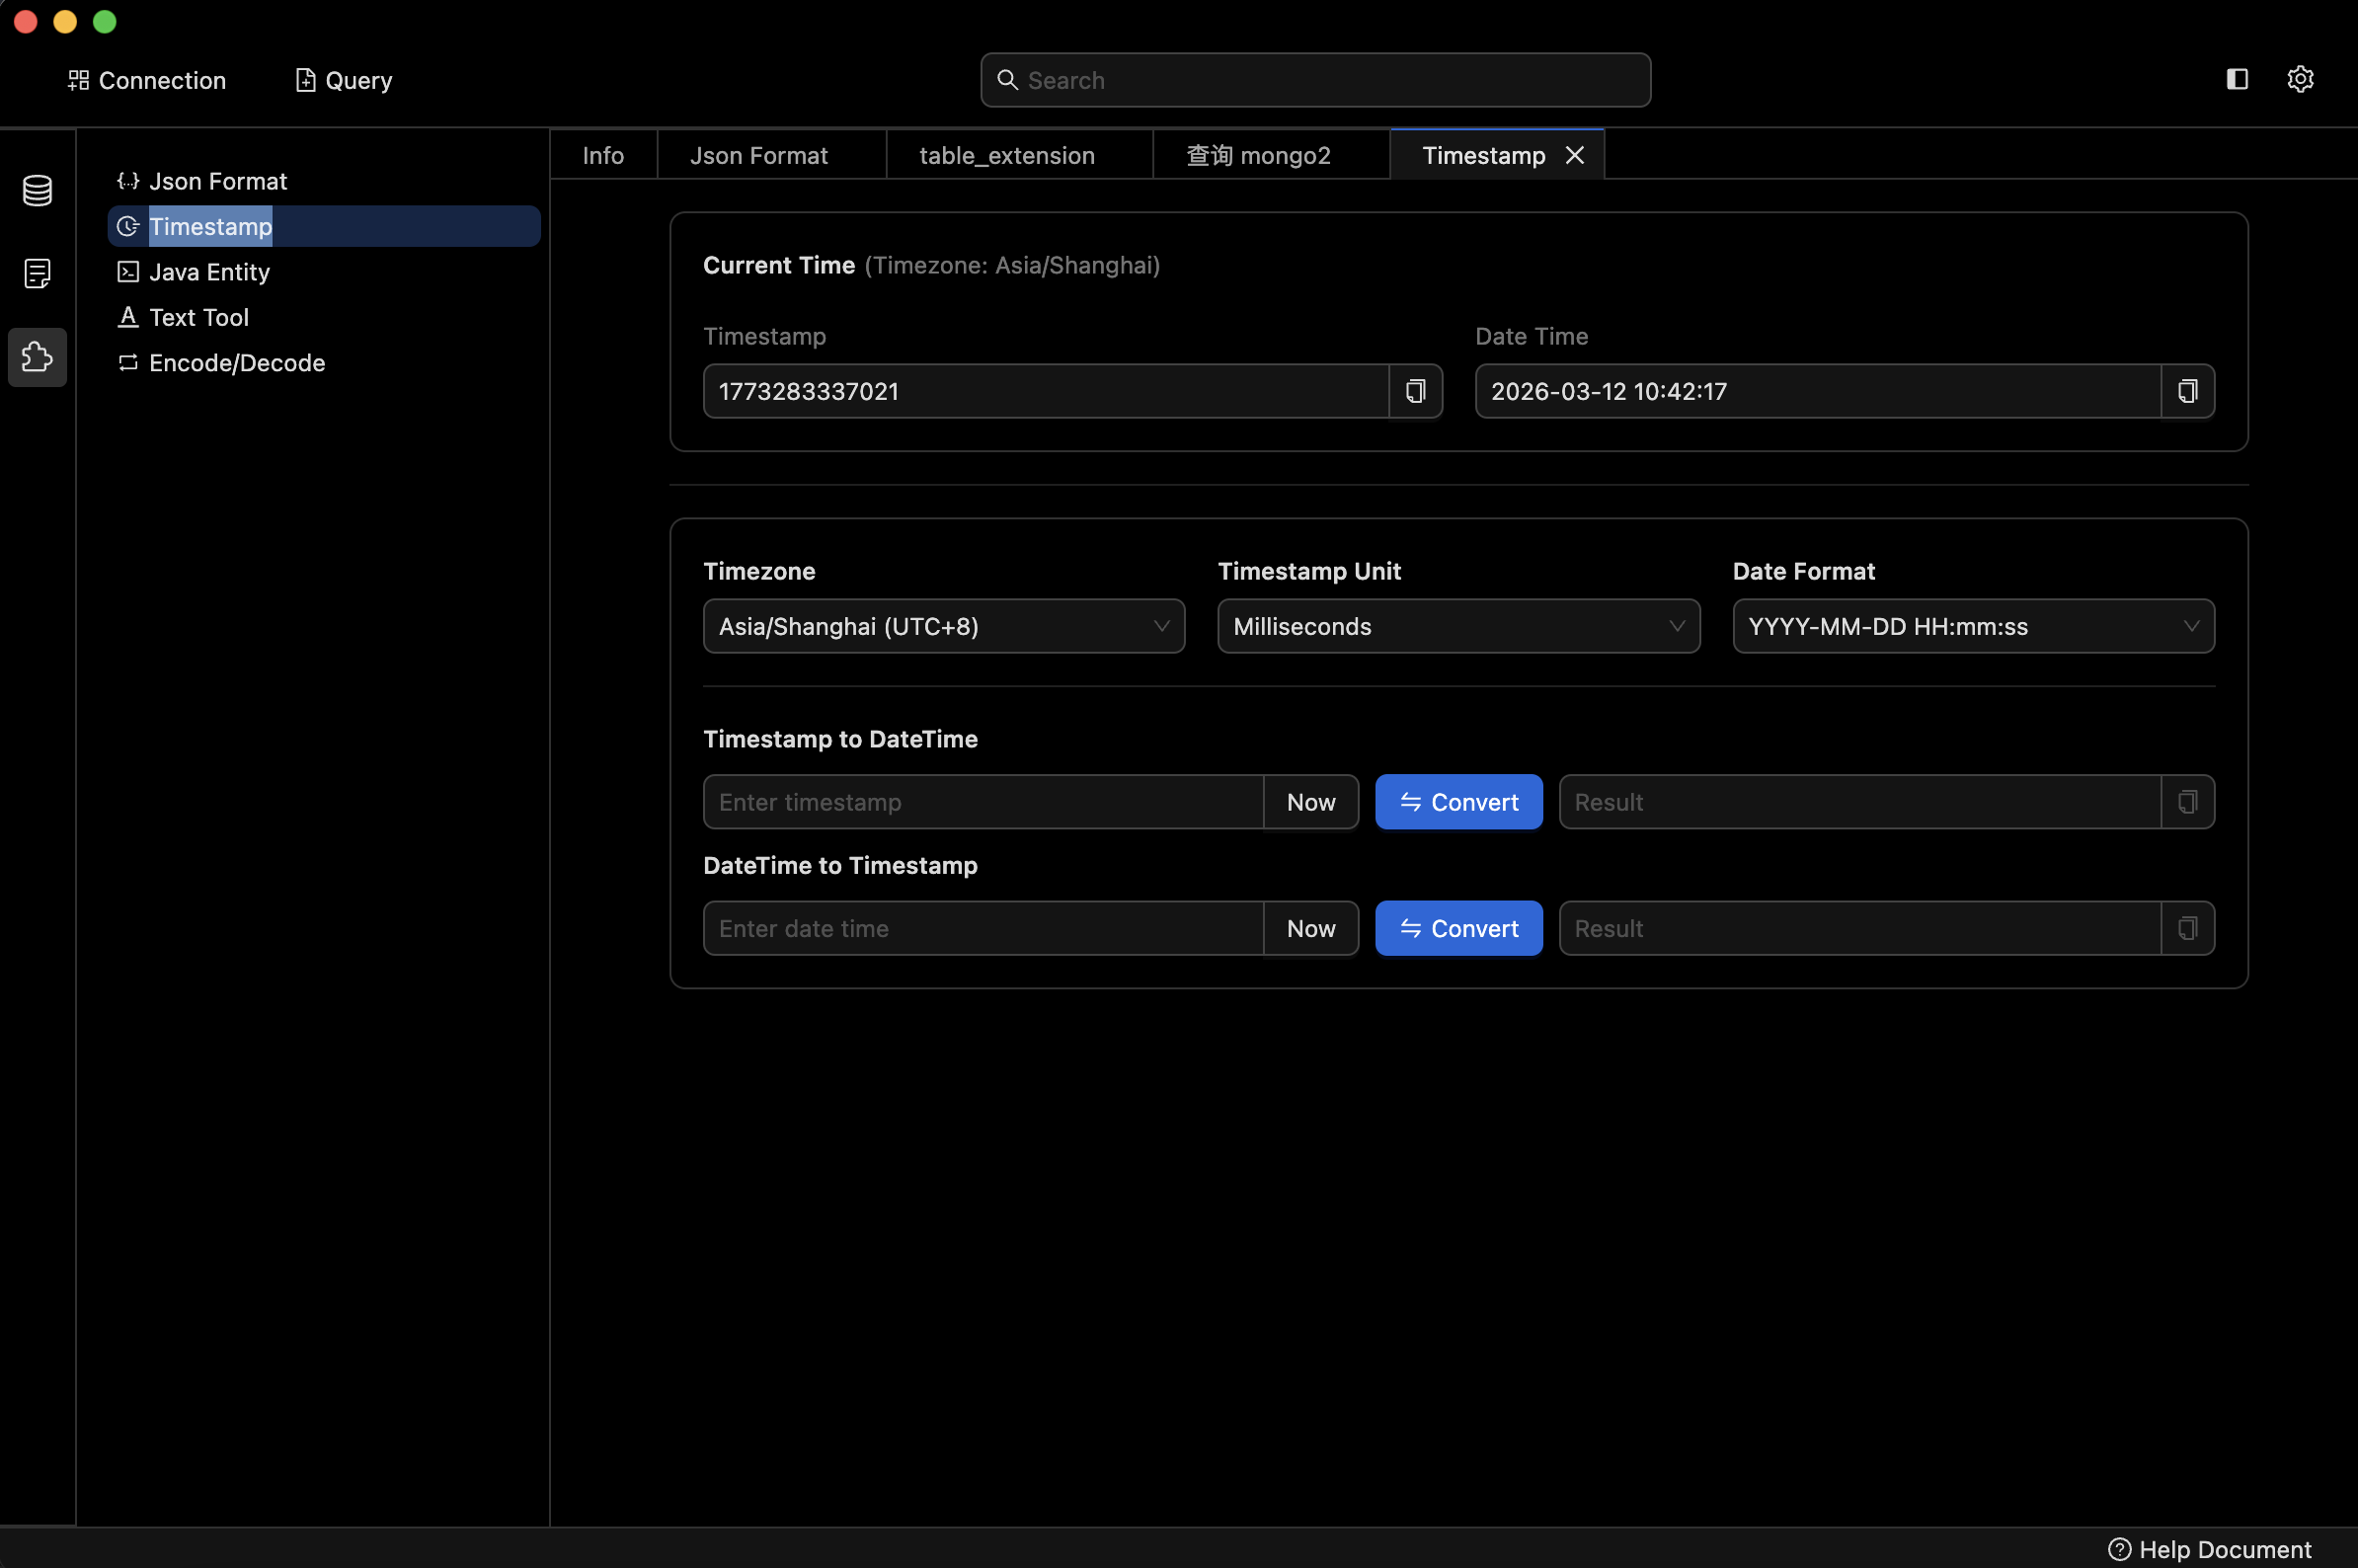Click the Enter timestamp input field
Image resolution: width=2358 pixels, height=1568 pixels.
(x=982, y=802)
